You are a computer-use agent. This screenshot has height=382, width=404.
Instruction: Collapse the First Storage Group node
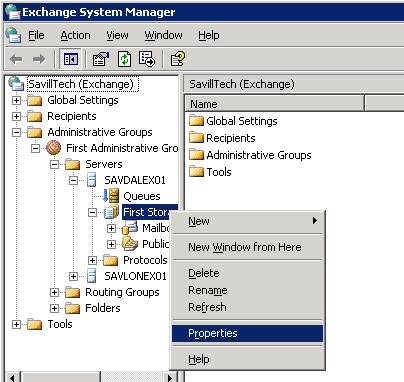point(92,212)
